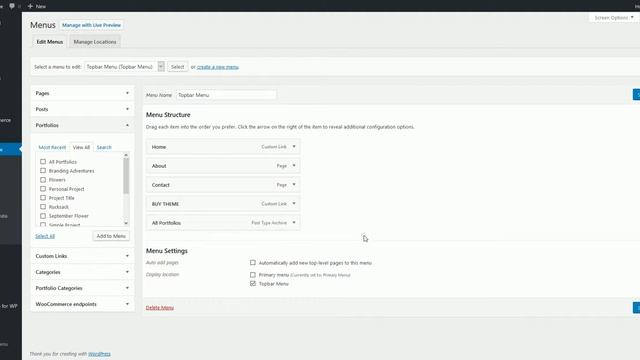Switch to the Manage Locations tab
Image resolution: width=640 pixels, height=360 pixels.
[95, 42]
